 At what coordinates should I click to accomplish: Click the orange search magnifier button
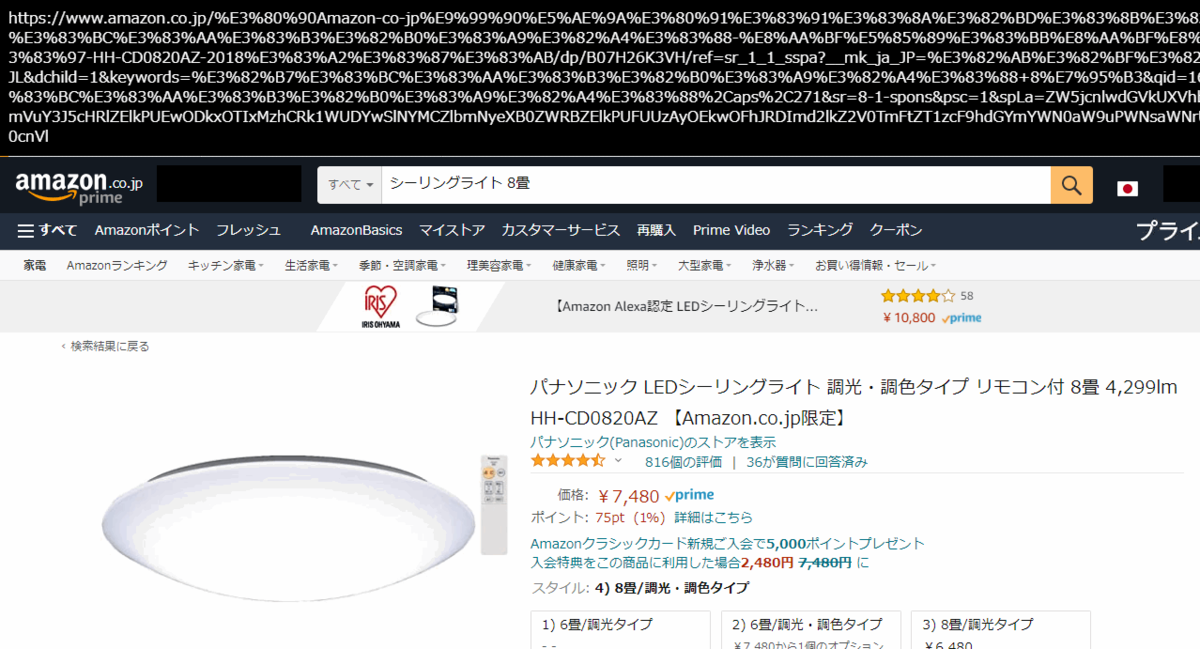[x=1071, y=185]
